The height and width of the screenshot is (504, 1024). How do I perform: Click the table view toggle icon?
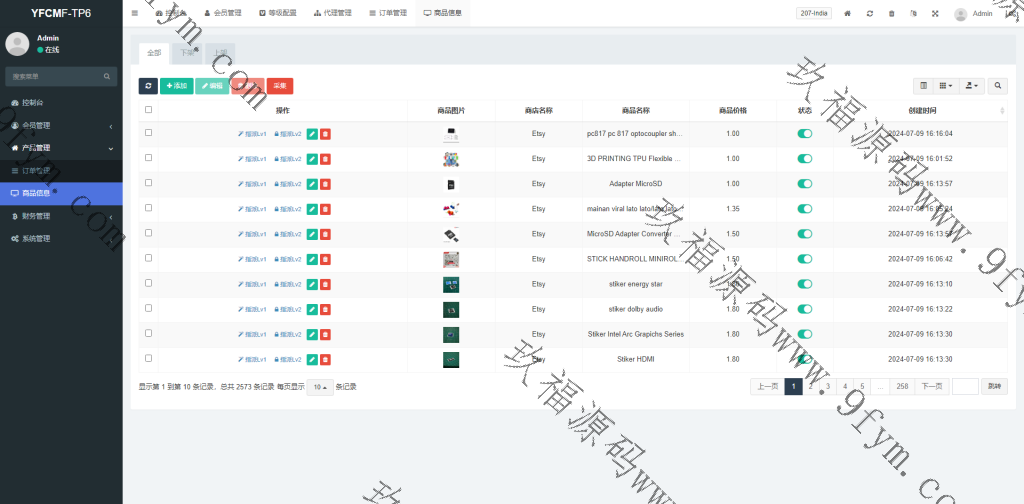924,86
